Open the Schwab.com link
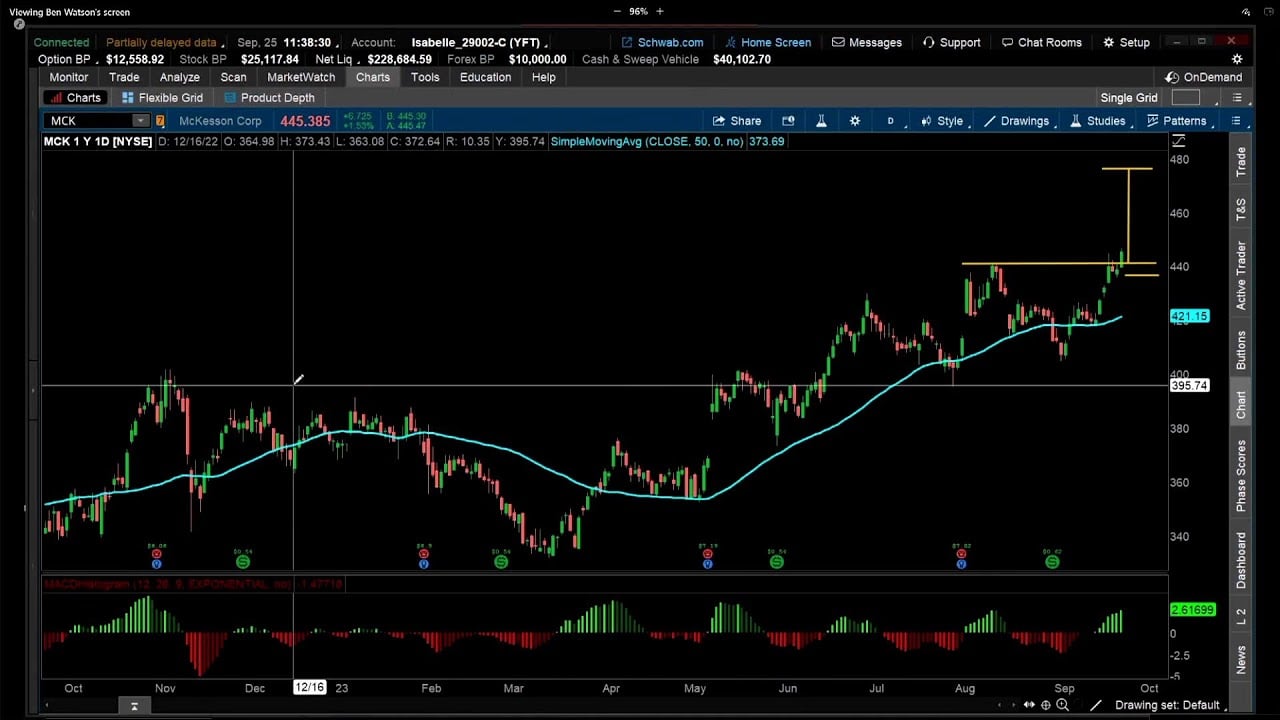Screen dimensions: 1280x720 coord(662,42)
